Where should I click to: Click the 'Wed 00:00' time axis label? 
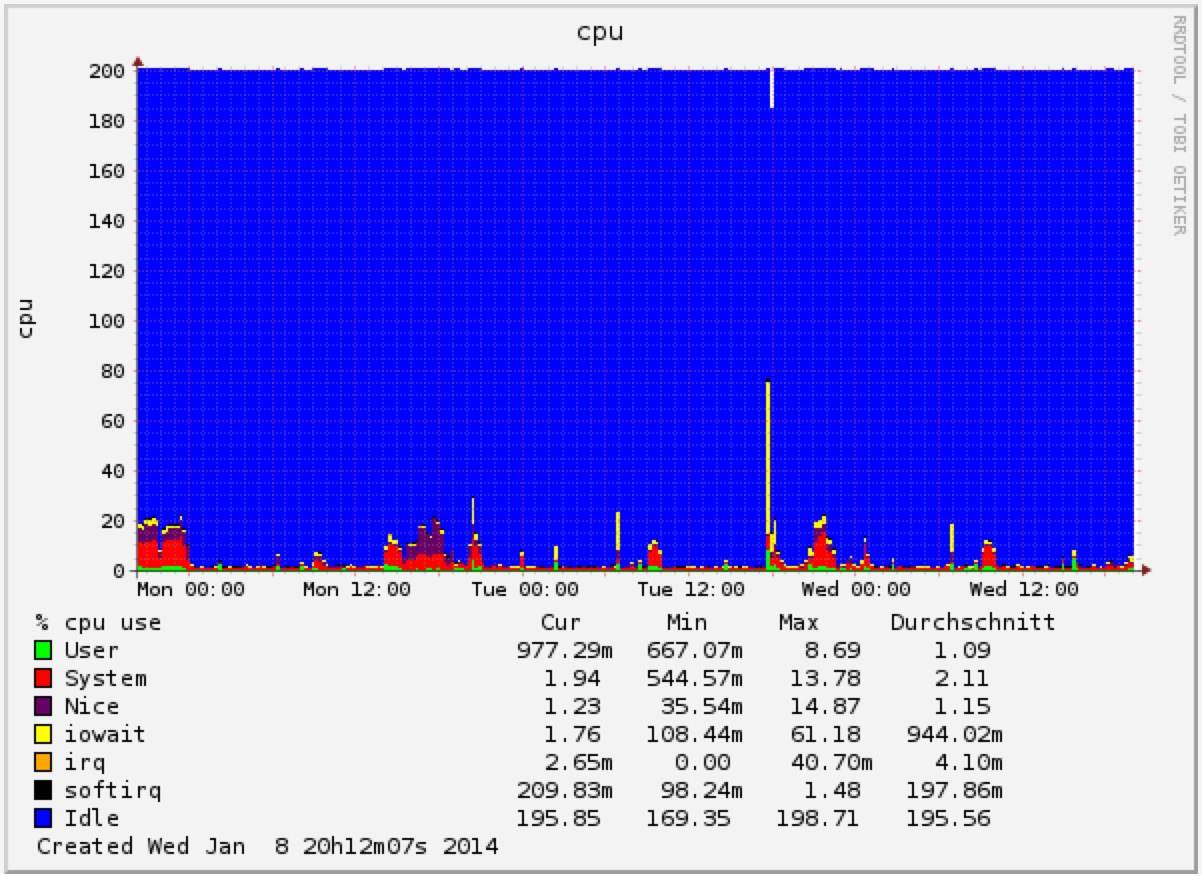tap(857, 590)
